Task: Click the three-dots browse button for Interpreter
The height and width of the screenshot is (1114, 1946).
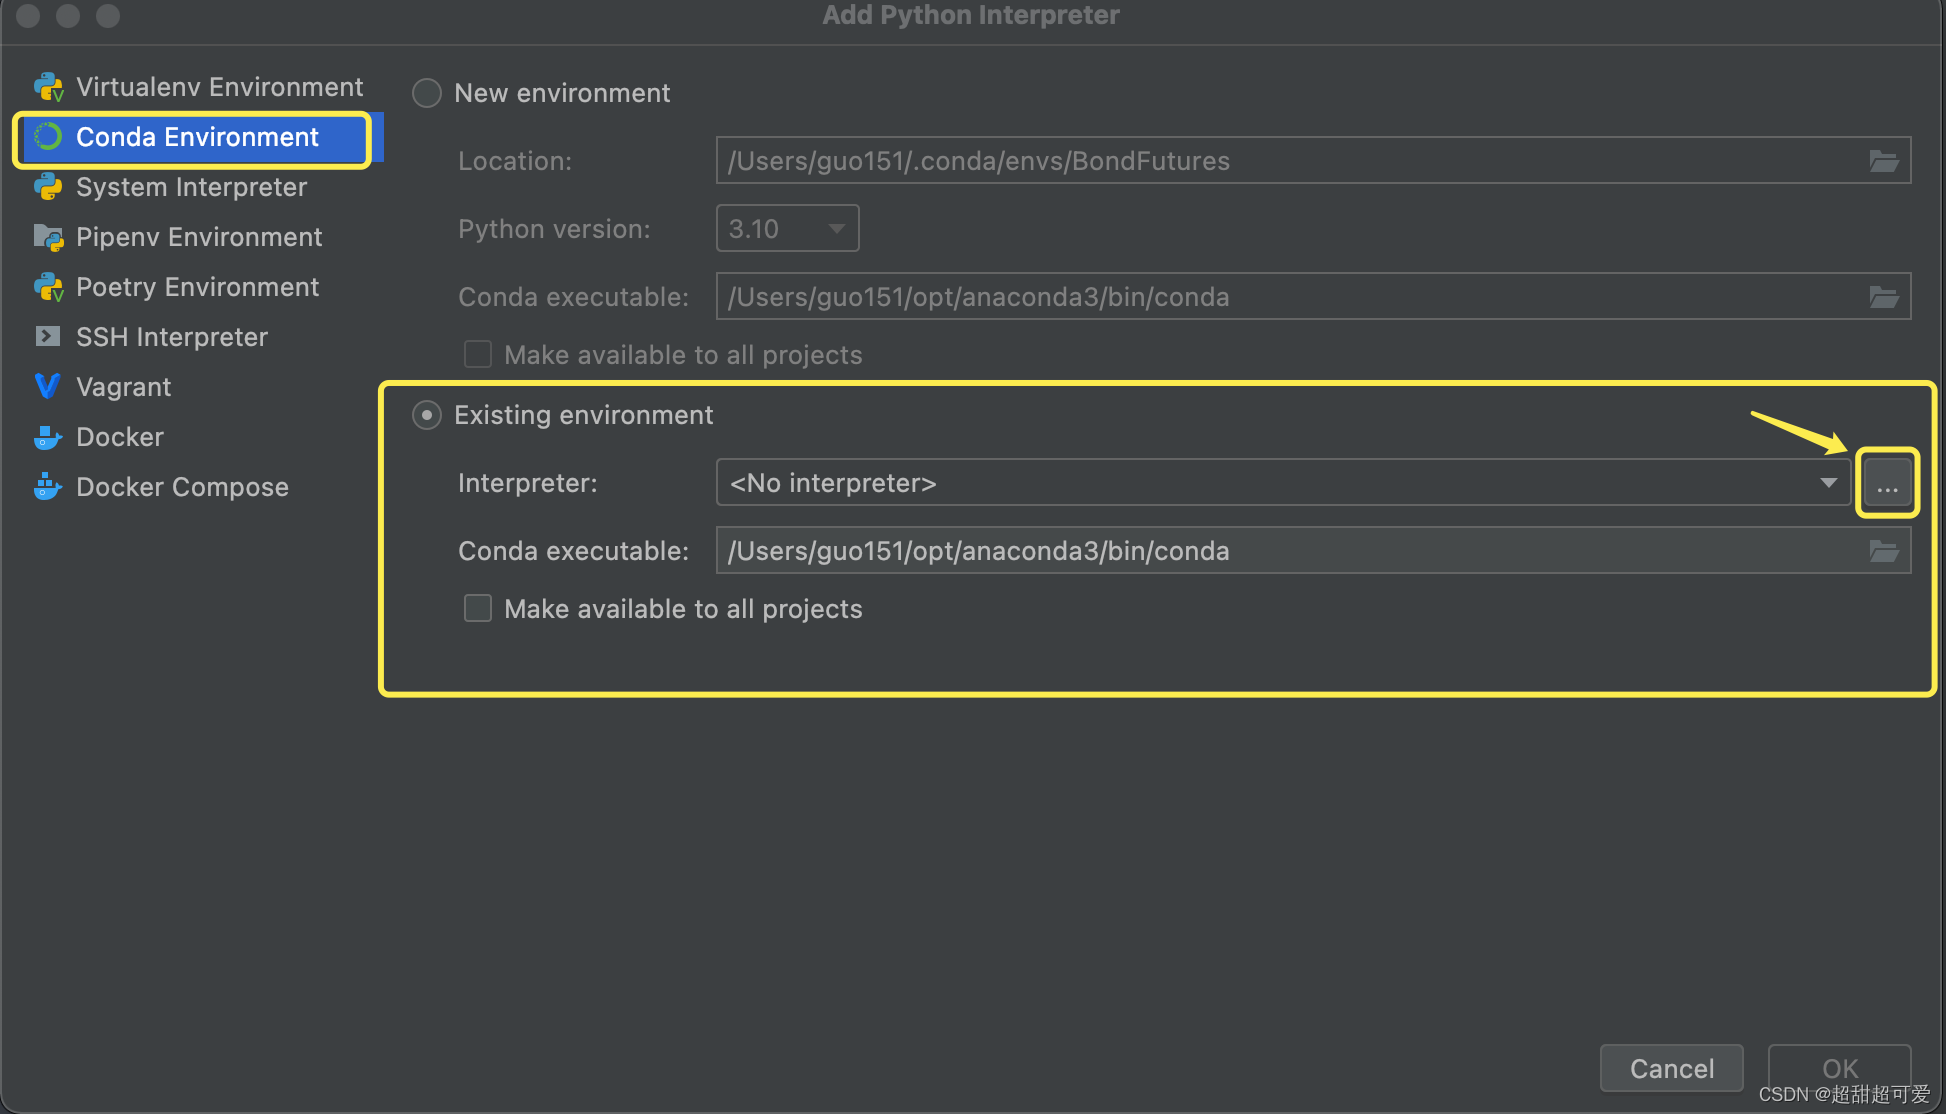Action: point(1887,484)
